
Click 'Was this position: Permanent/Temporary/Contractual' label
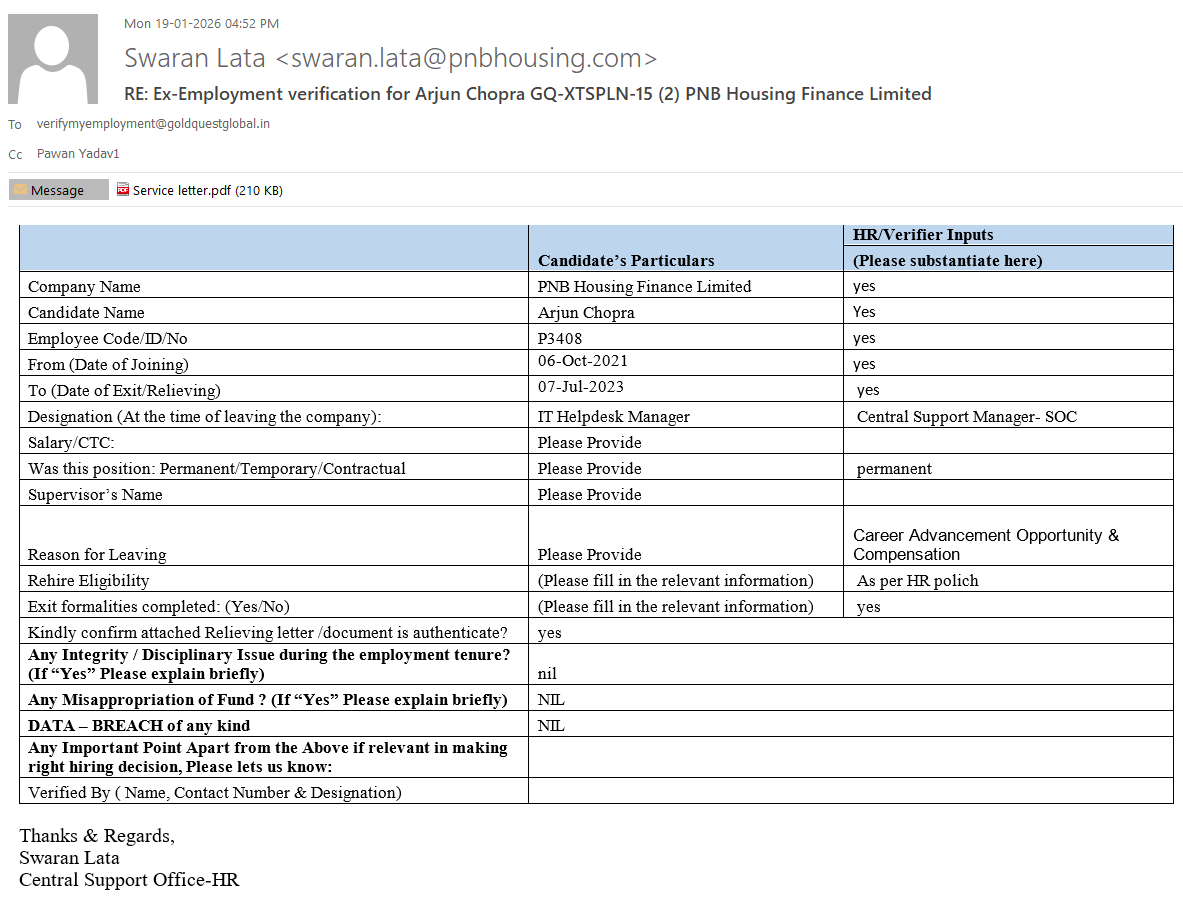[217, 468]
